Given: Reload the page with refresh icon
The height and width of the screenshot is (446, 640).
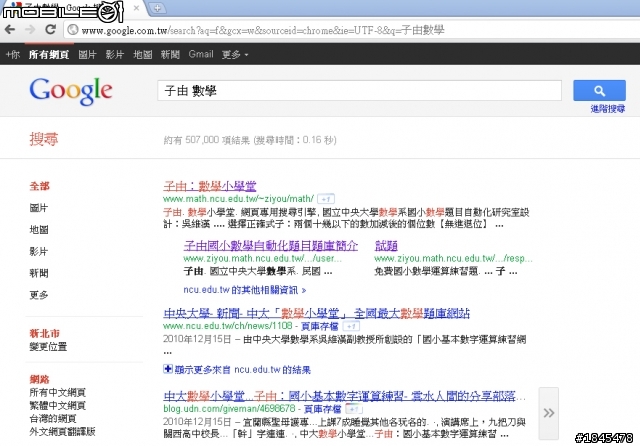Looking at the screenshot, I should tap(50, 29).
